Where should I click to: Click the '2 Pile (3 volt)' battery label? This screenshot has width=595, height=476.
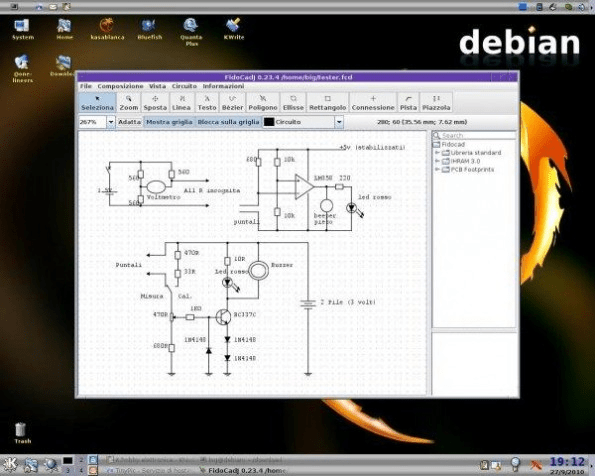coord(348,302)
